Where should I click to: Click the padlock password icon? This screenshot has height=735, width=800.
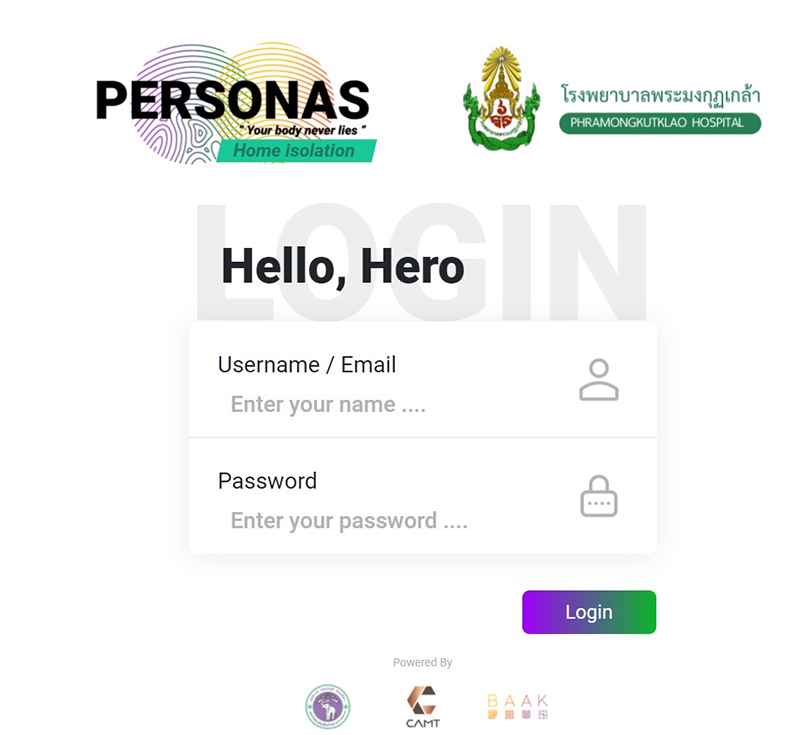click(598, 496)
